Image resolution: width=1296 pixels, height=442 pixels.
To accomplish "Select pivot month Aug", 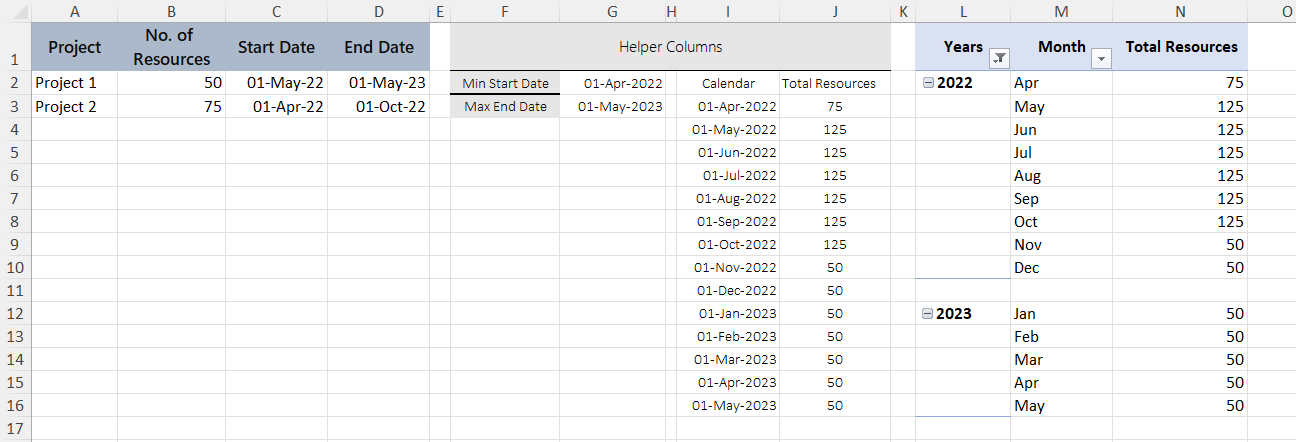I will pos(1062,175).
